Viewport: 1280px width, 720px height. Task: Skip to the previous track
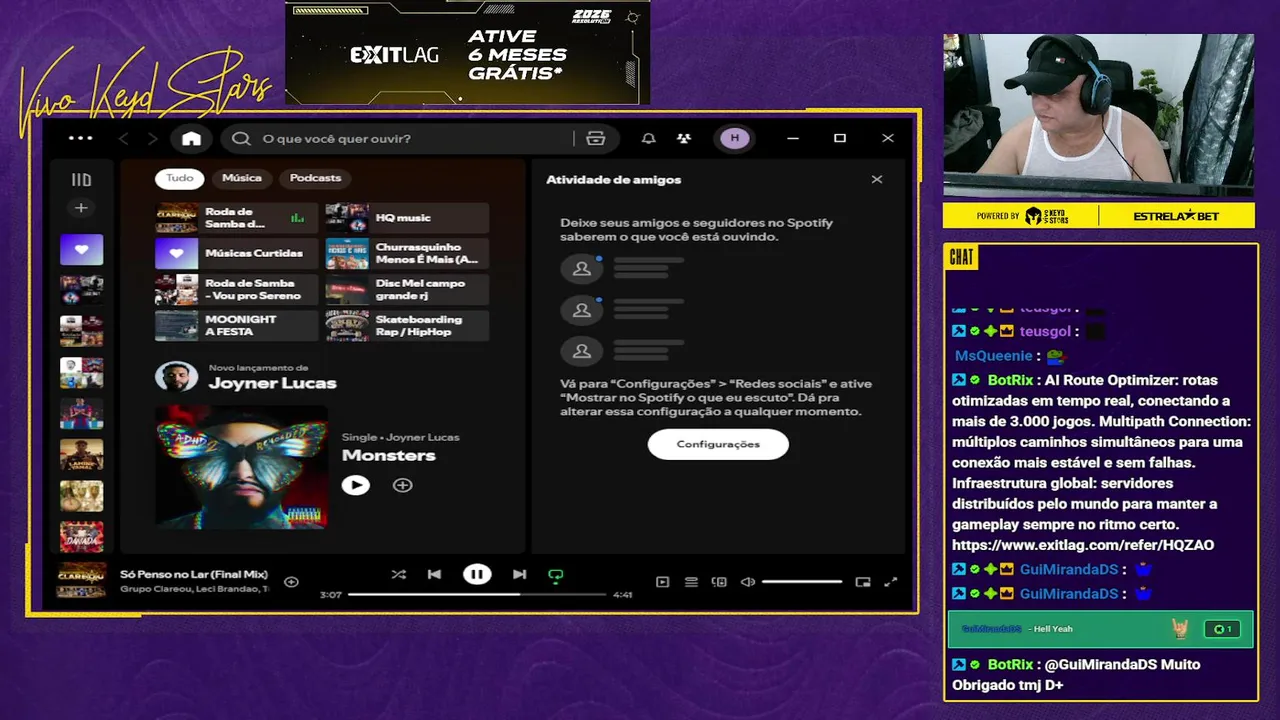pyautogui.click(x=434, y=574)
